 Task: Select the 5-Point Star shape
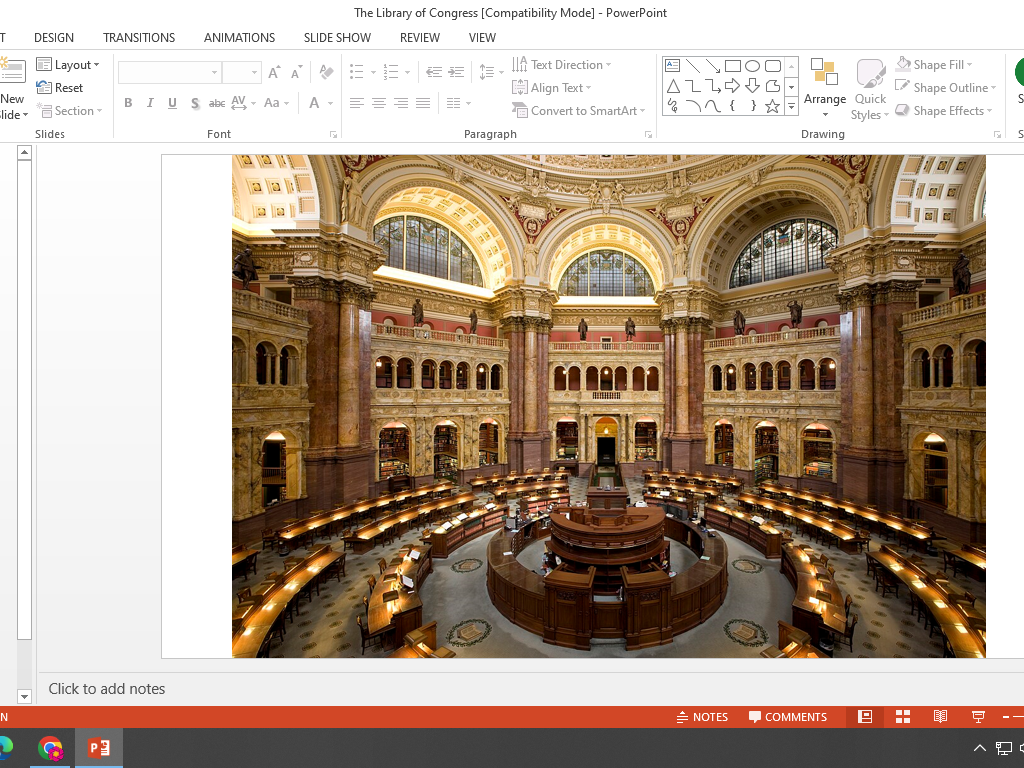772,106
